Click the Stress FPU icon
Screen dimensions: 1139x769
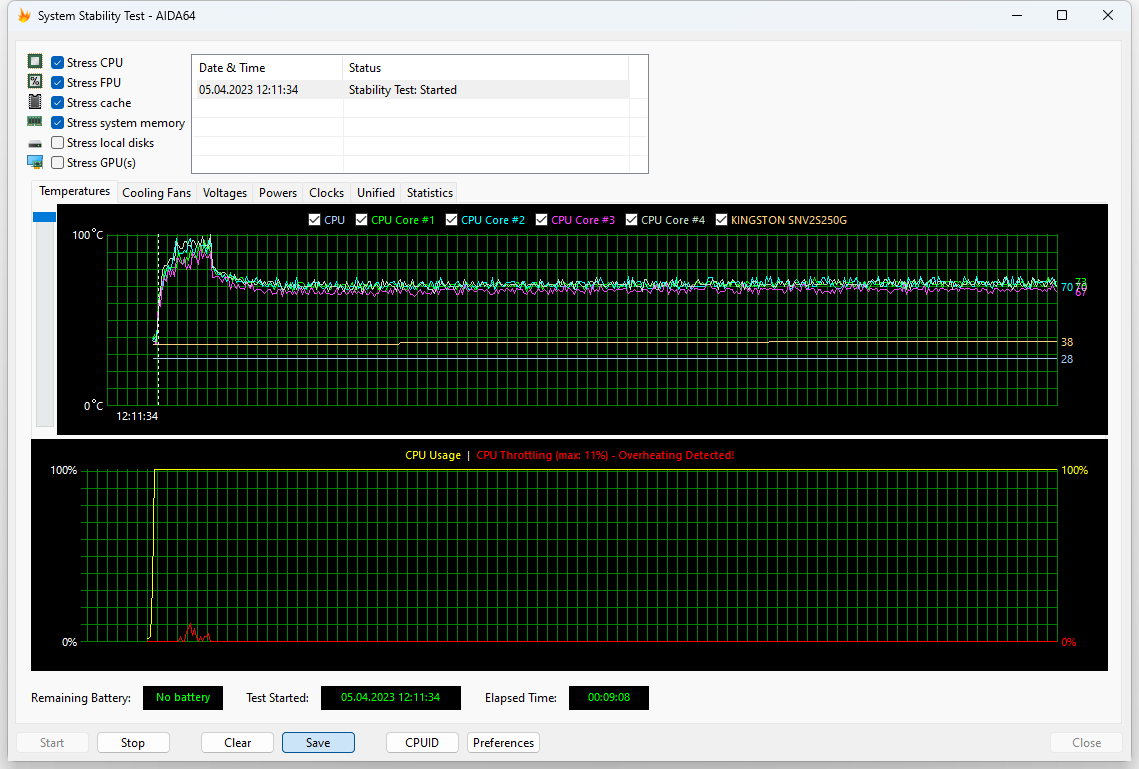click(x=35, y=81)
